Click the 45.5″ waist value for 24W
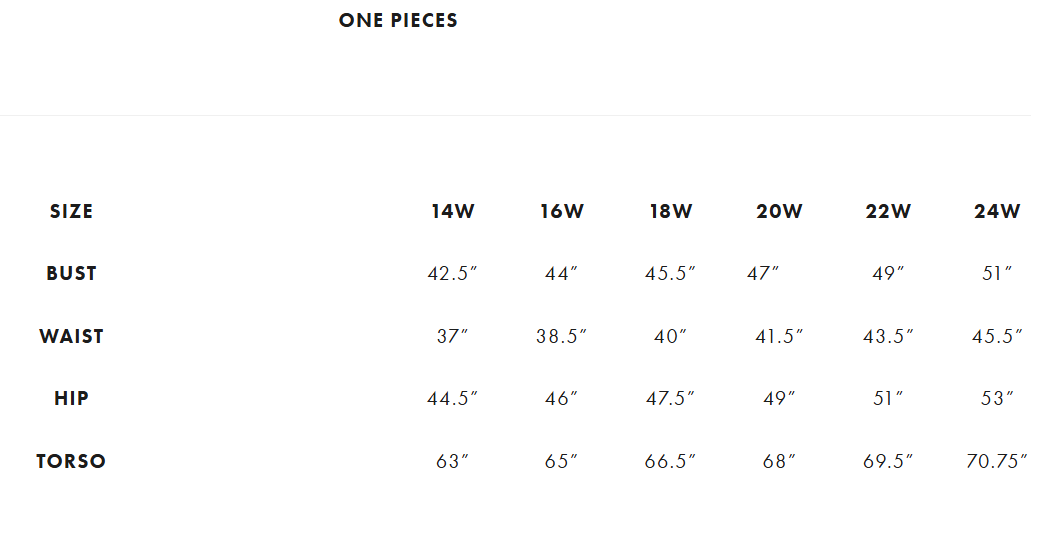Image resolution: width=1057 pixels, height=543 pixels. [x=997, y=337]
